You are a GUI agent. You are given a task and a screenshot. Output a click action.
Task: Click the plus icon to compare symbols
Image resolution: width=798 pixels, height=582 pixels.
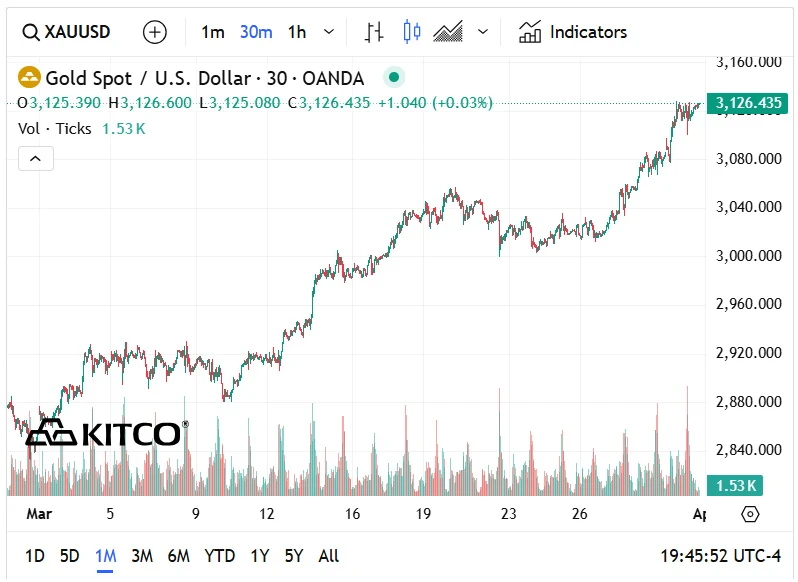point(155,32)
